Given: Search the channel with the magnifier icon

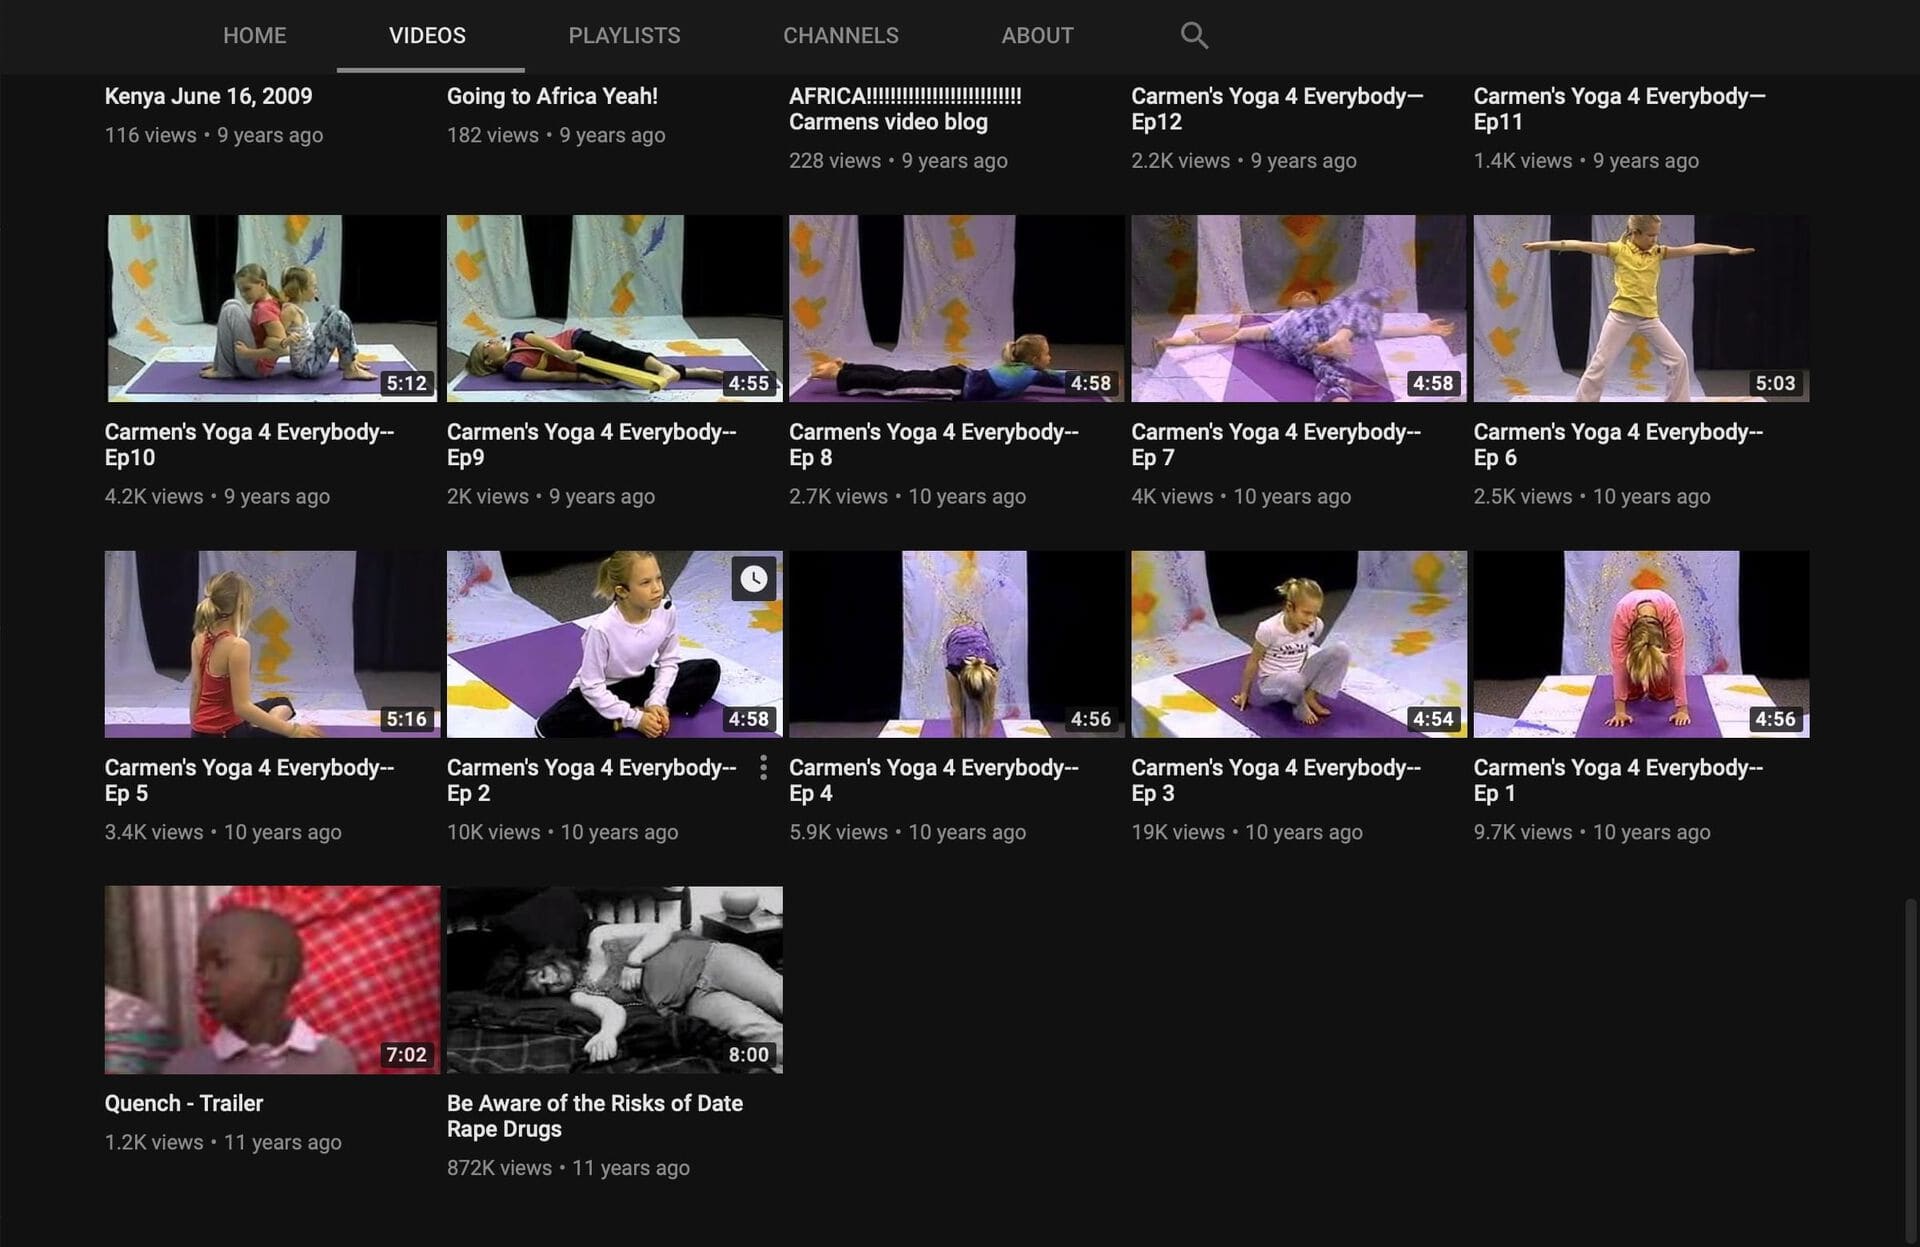Looking at the screenshot, I should point(1194,36).
